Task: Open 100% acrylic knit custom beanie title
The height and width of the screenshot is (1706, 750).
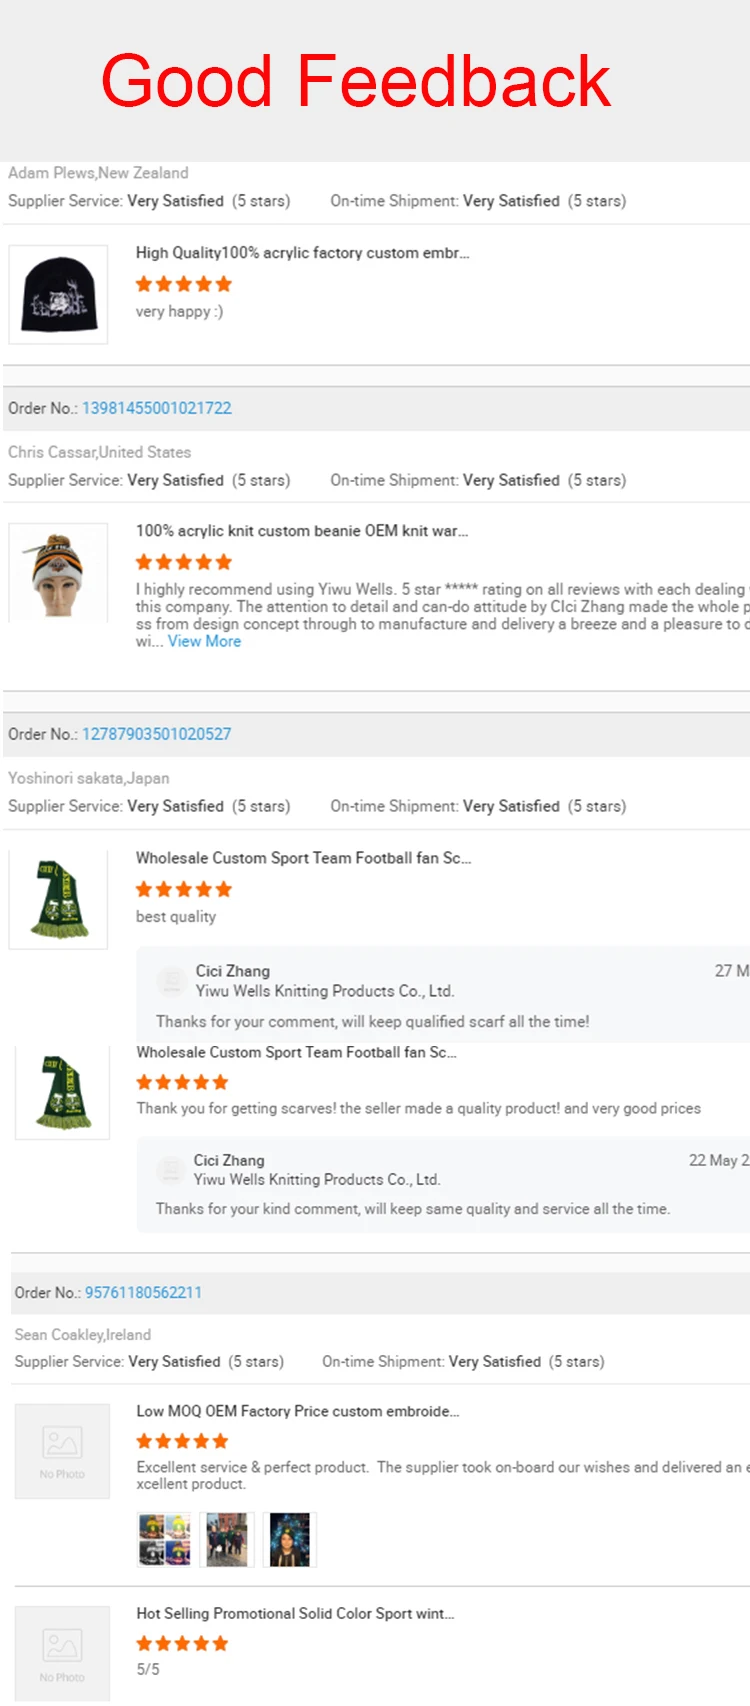Action: coord(301,531)
